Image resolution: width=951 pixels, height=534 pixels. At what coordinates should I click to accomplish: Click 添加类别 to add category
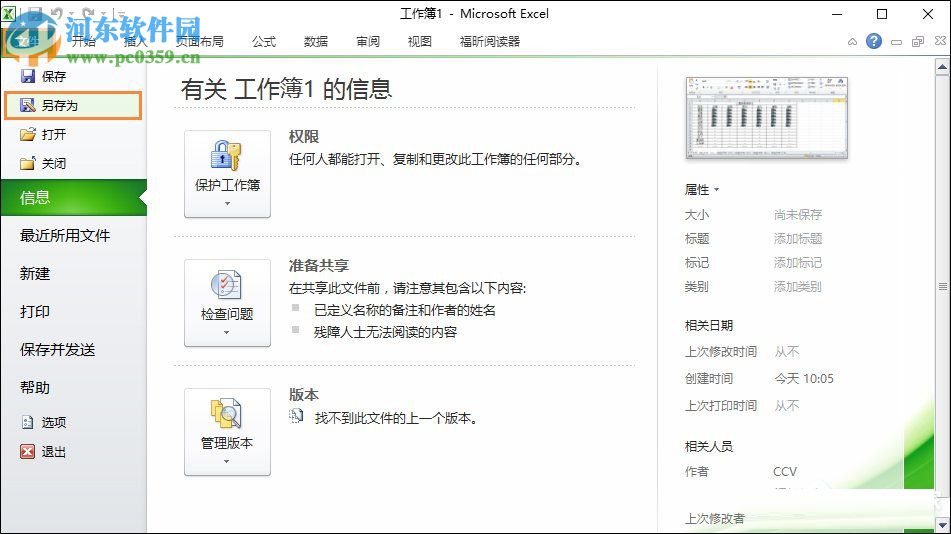[798, 286]
